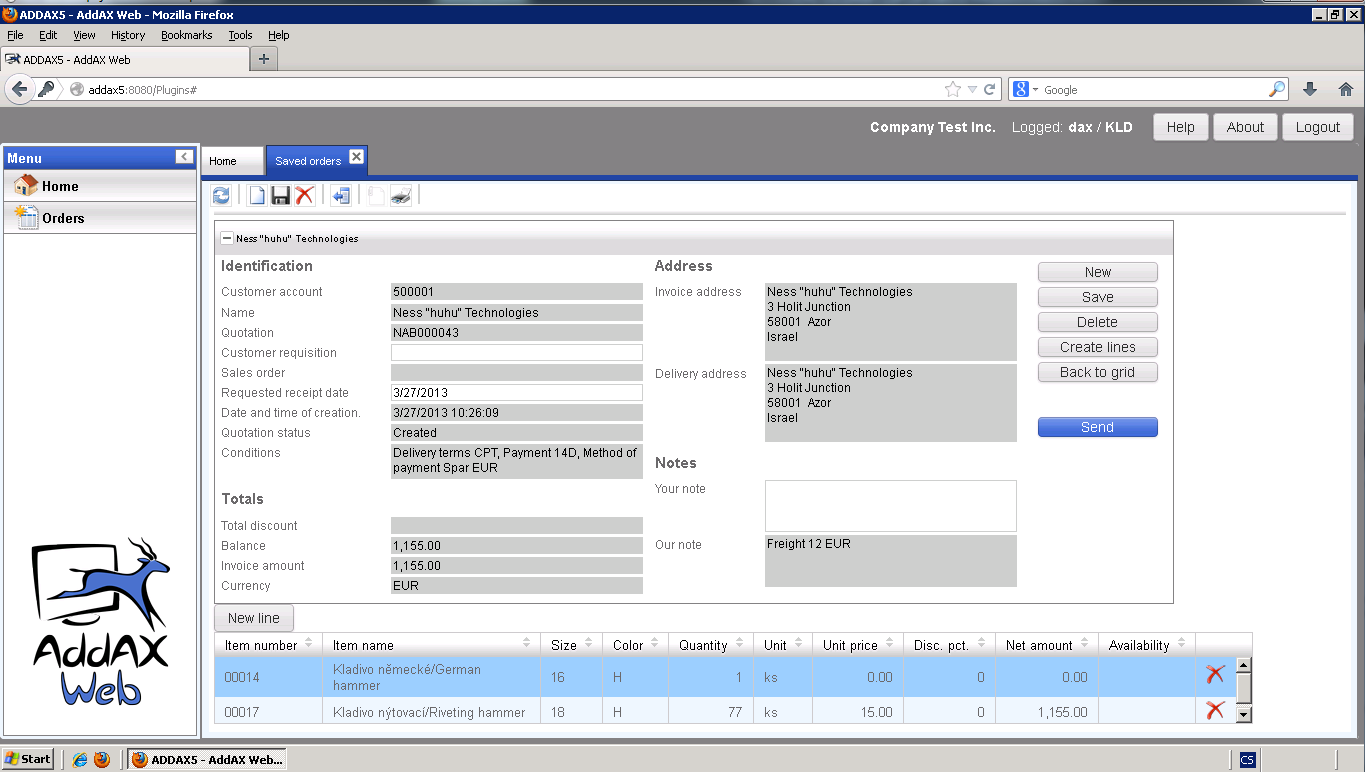Collapse the Ness "huhu" Technologies panel

tap(227, 239)
